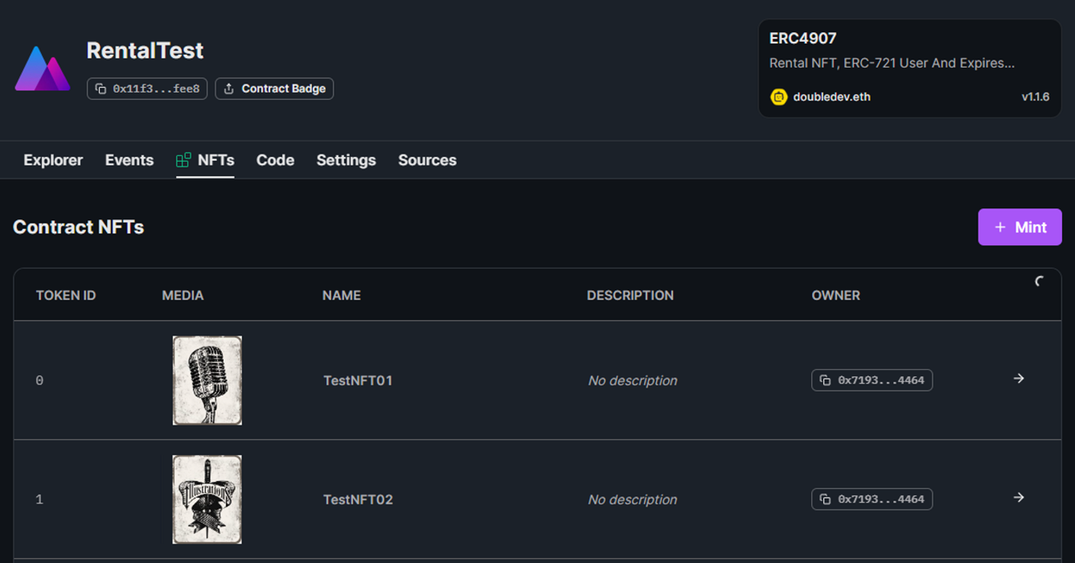
Task: Open the Contract Badge share button
Action: 274,89
